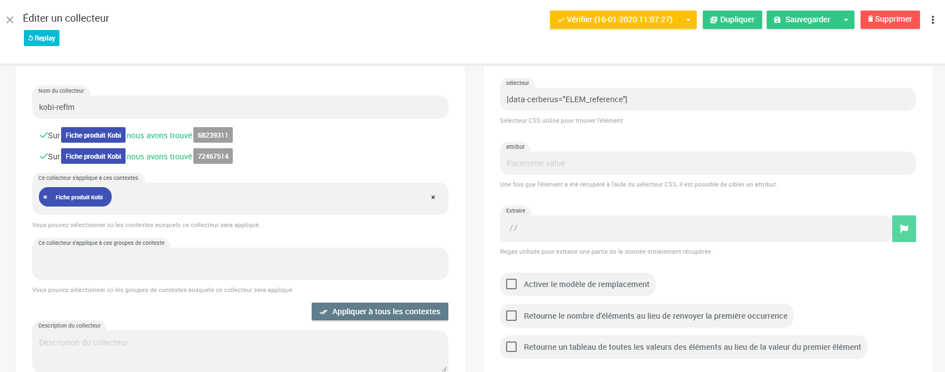Click the sélecteur CSS input field

coord(708,99)
